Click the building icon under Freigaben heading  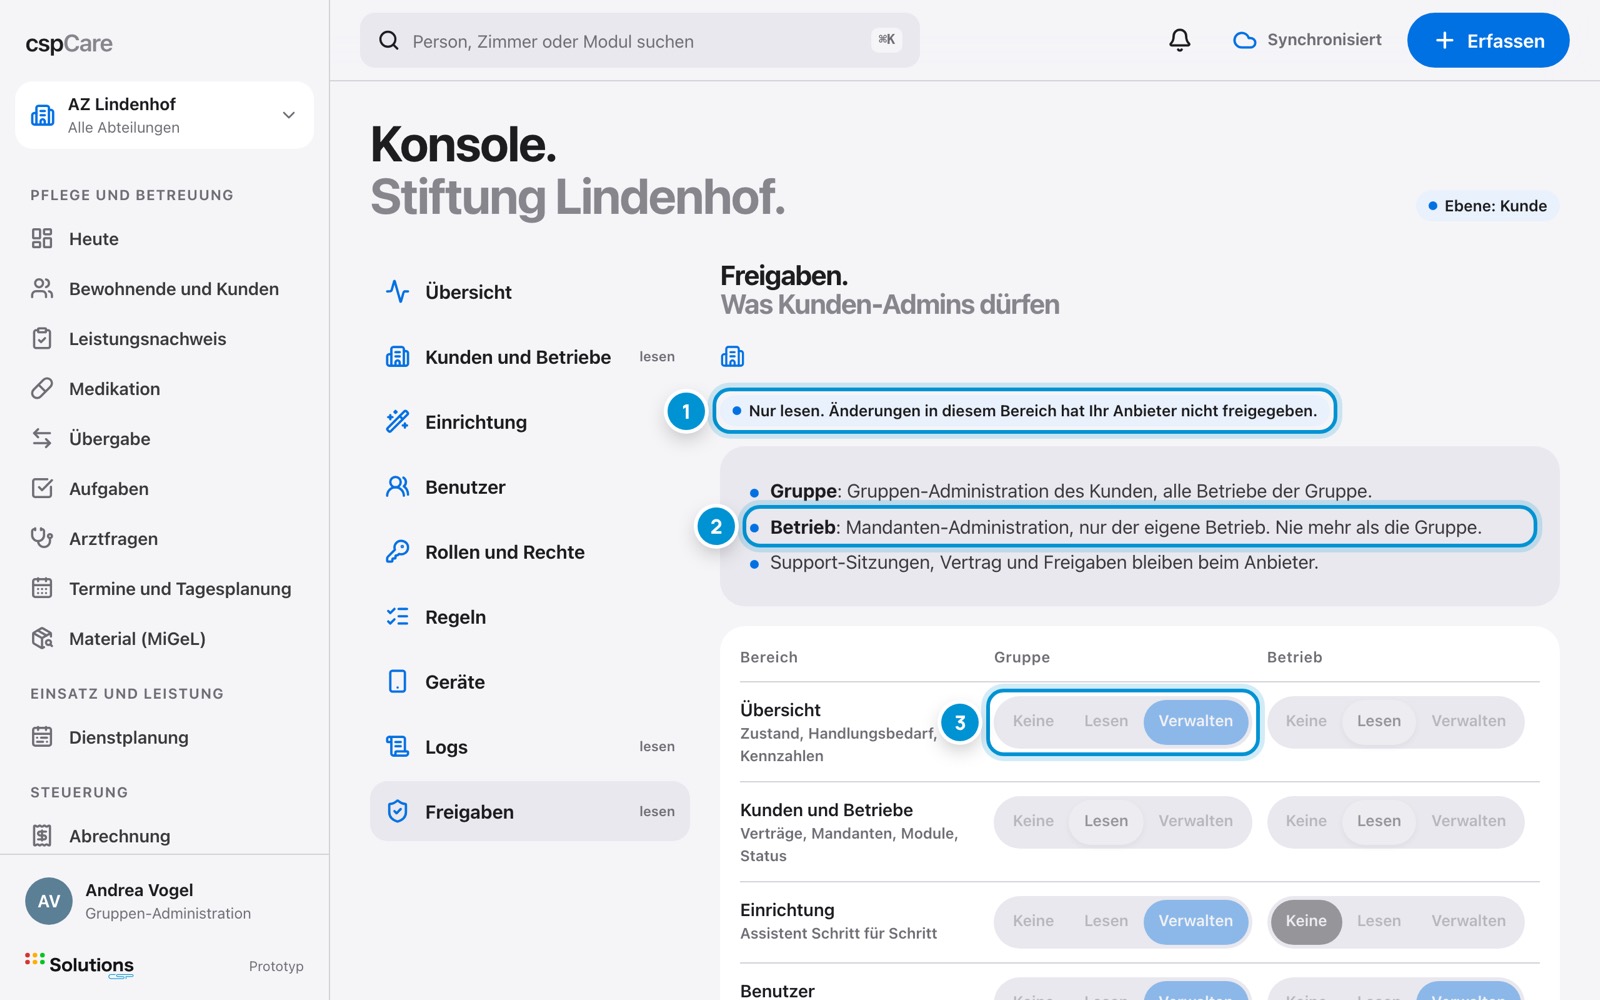coord(732,356)
